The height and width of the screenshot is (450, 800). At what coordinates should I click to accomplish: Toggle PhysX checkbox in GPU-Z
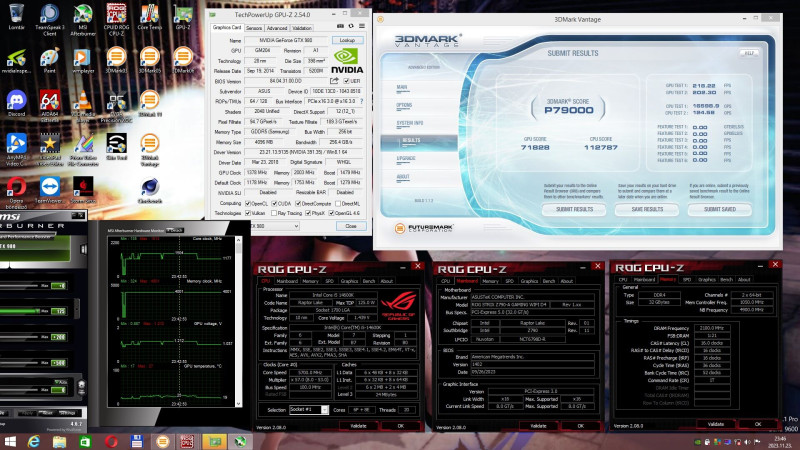pos(308,213)
